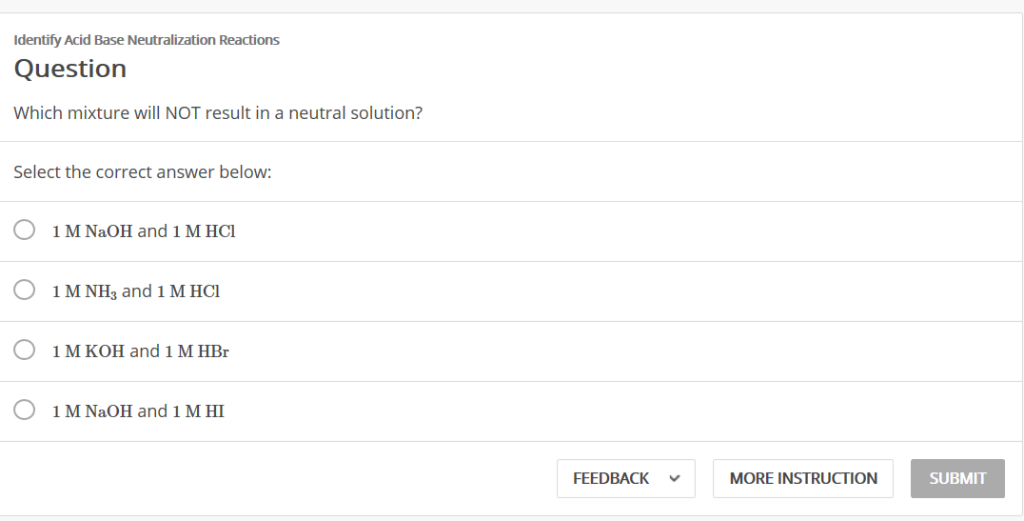Screen dimensions: 1024x521
Task: Click the question text about neutral solution
Action: click(x=218, y=113)
